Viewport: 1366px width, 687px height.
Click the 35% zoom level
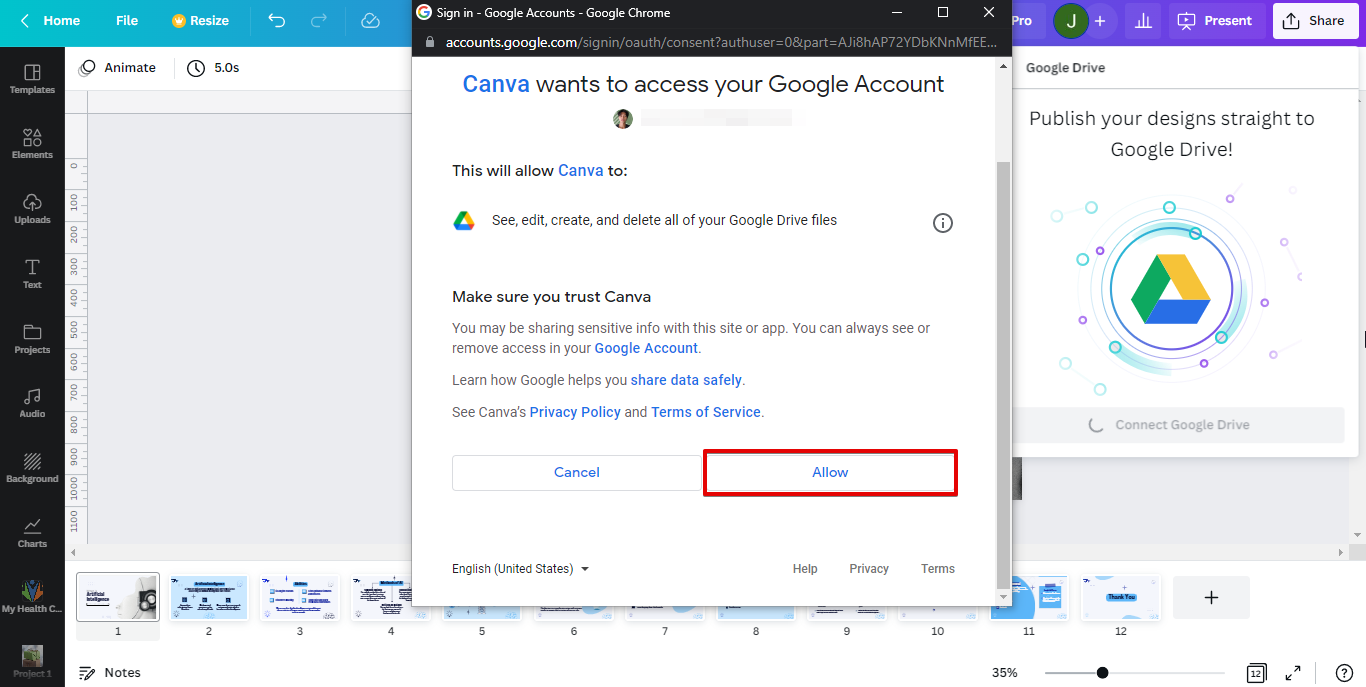[1005, 673]
